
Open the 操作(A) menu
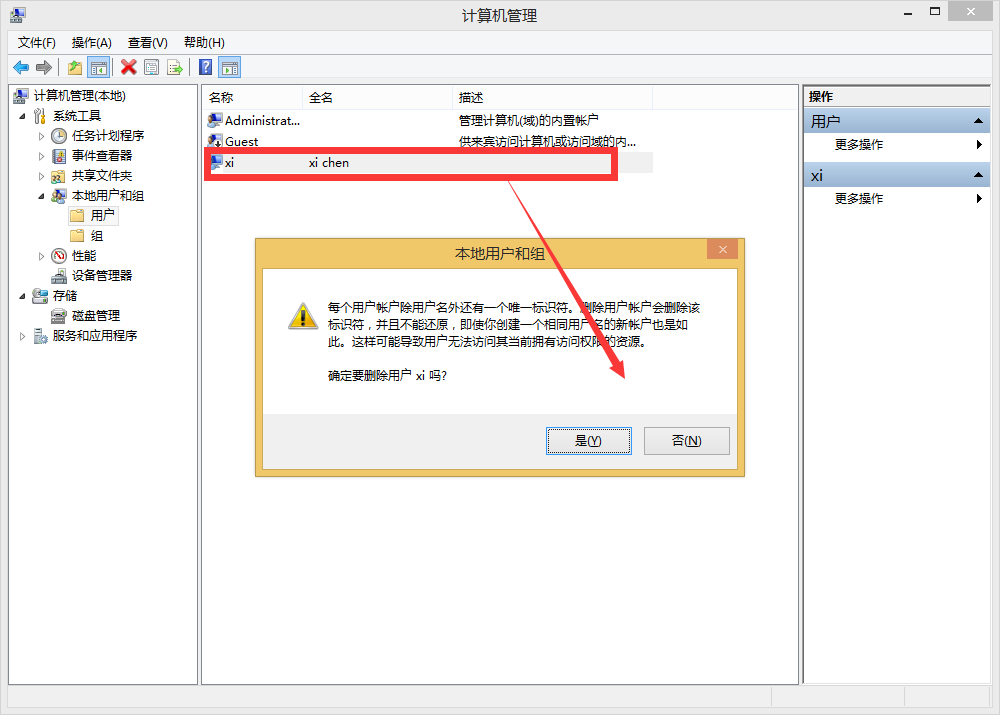92,43
